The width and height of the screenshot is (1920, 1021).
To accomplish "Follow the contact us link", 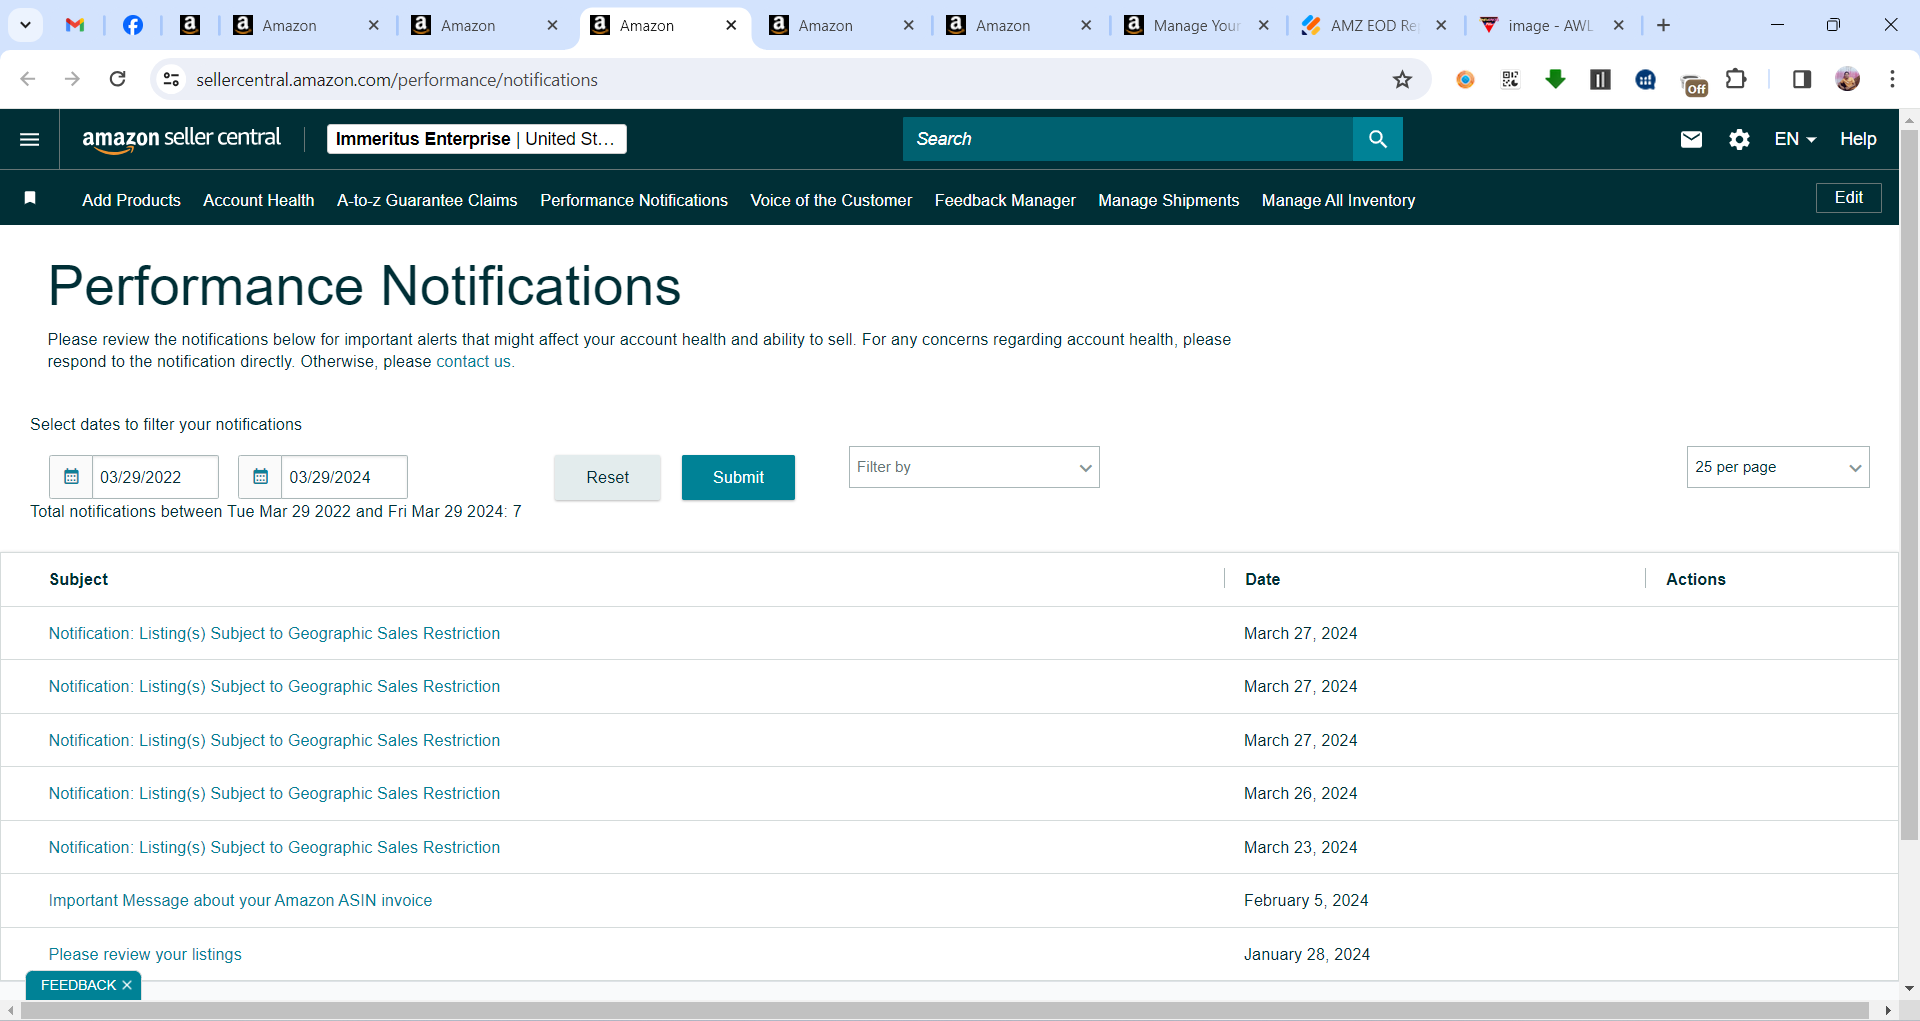I will pyautogui.click(x=473, y=362).
